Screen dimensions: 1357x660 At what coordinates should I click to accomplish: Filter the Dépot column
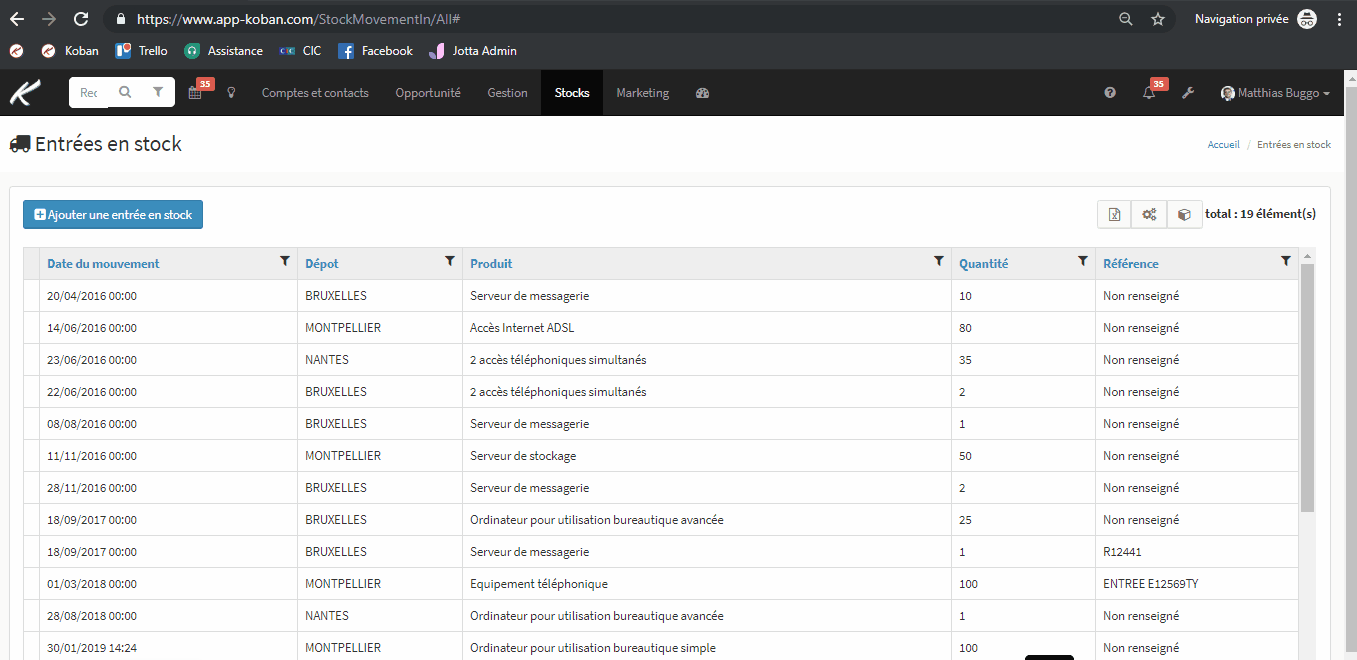(x=449, y=261)
